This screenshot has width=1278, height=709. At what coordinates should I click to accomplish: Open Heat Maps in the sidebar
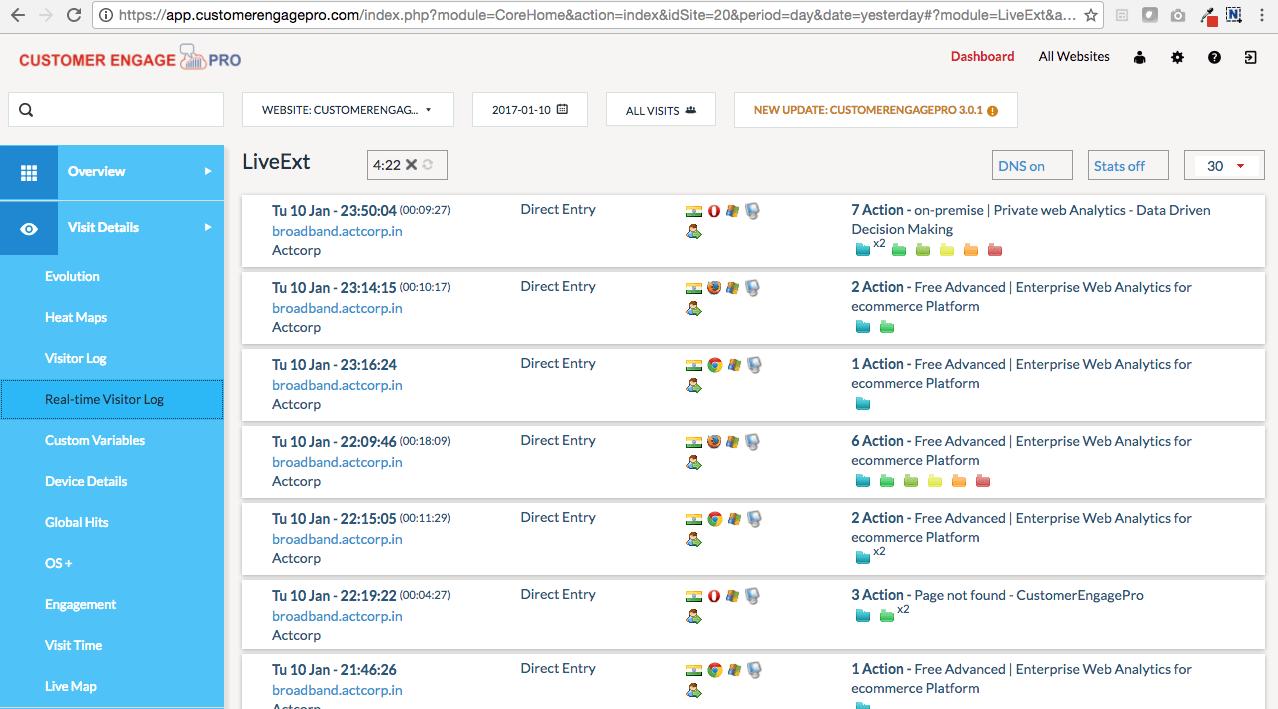pos(76,317)
